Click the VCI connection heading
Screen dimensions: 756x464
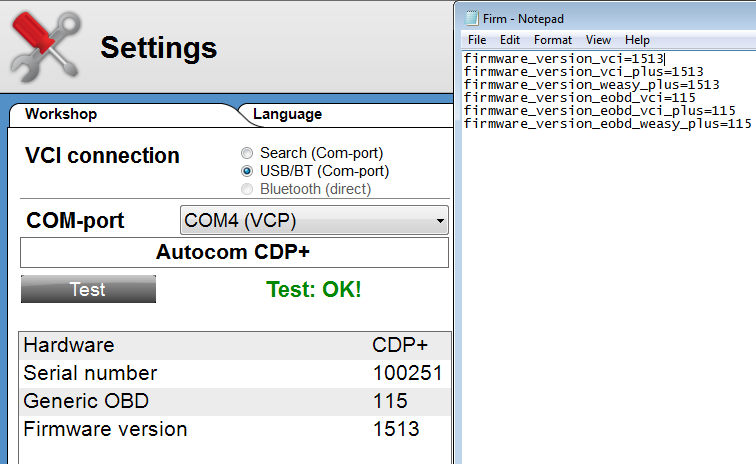pyautogui.click(x=102, y=156)
